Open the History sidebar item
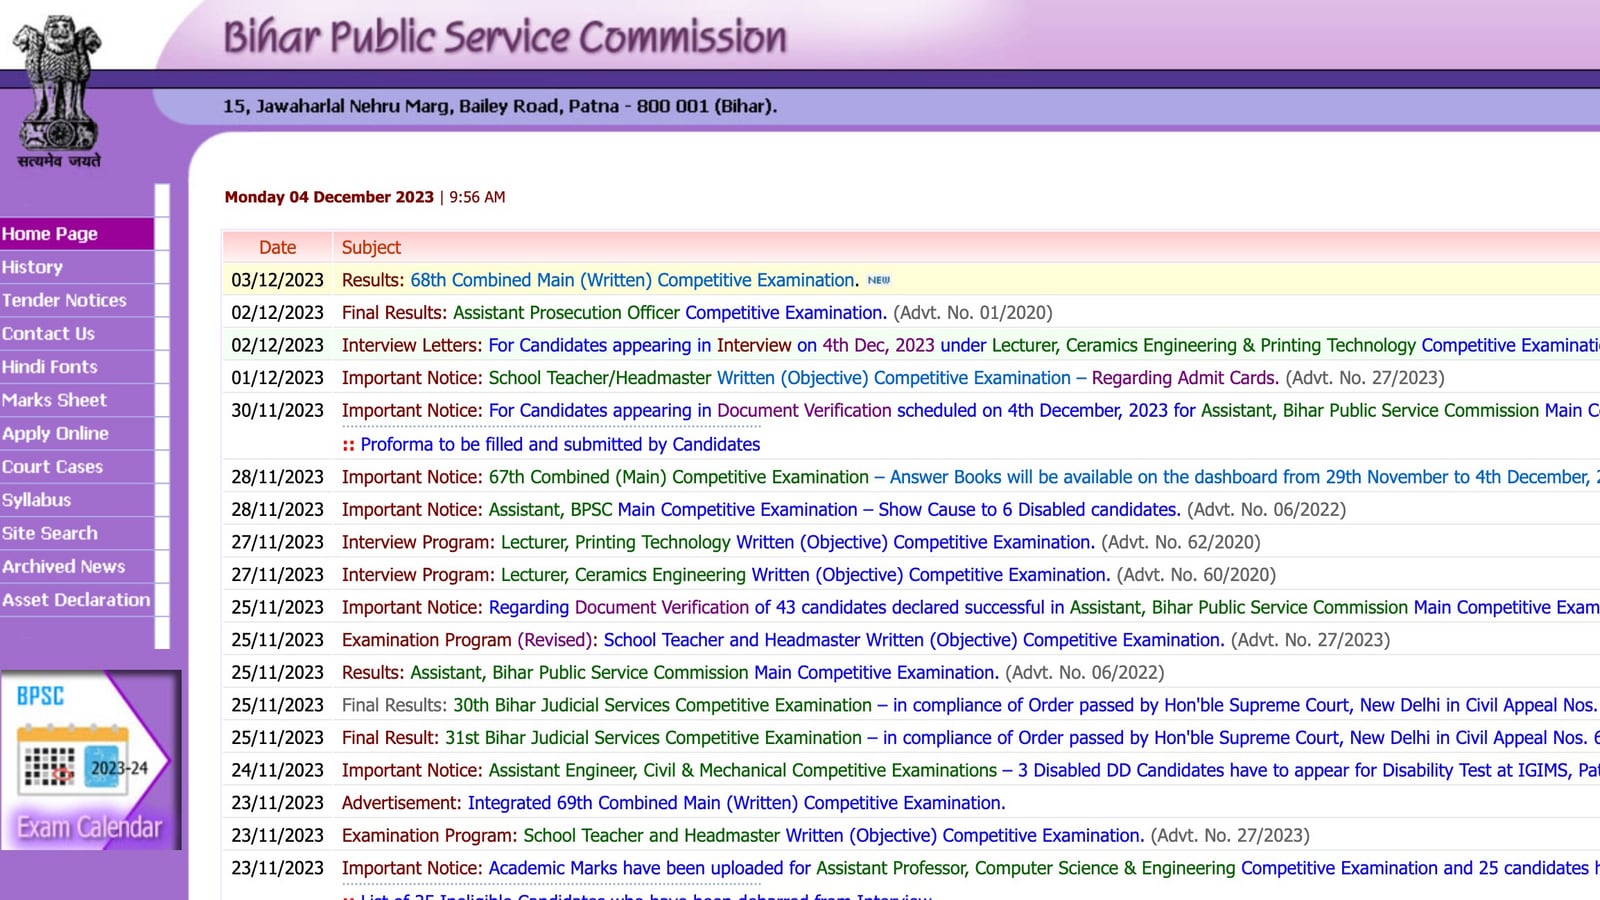The width and height of the screenshot is (1600, 900). (77, 267)
